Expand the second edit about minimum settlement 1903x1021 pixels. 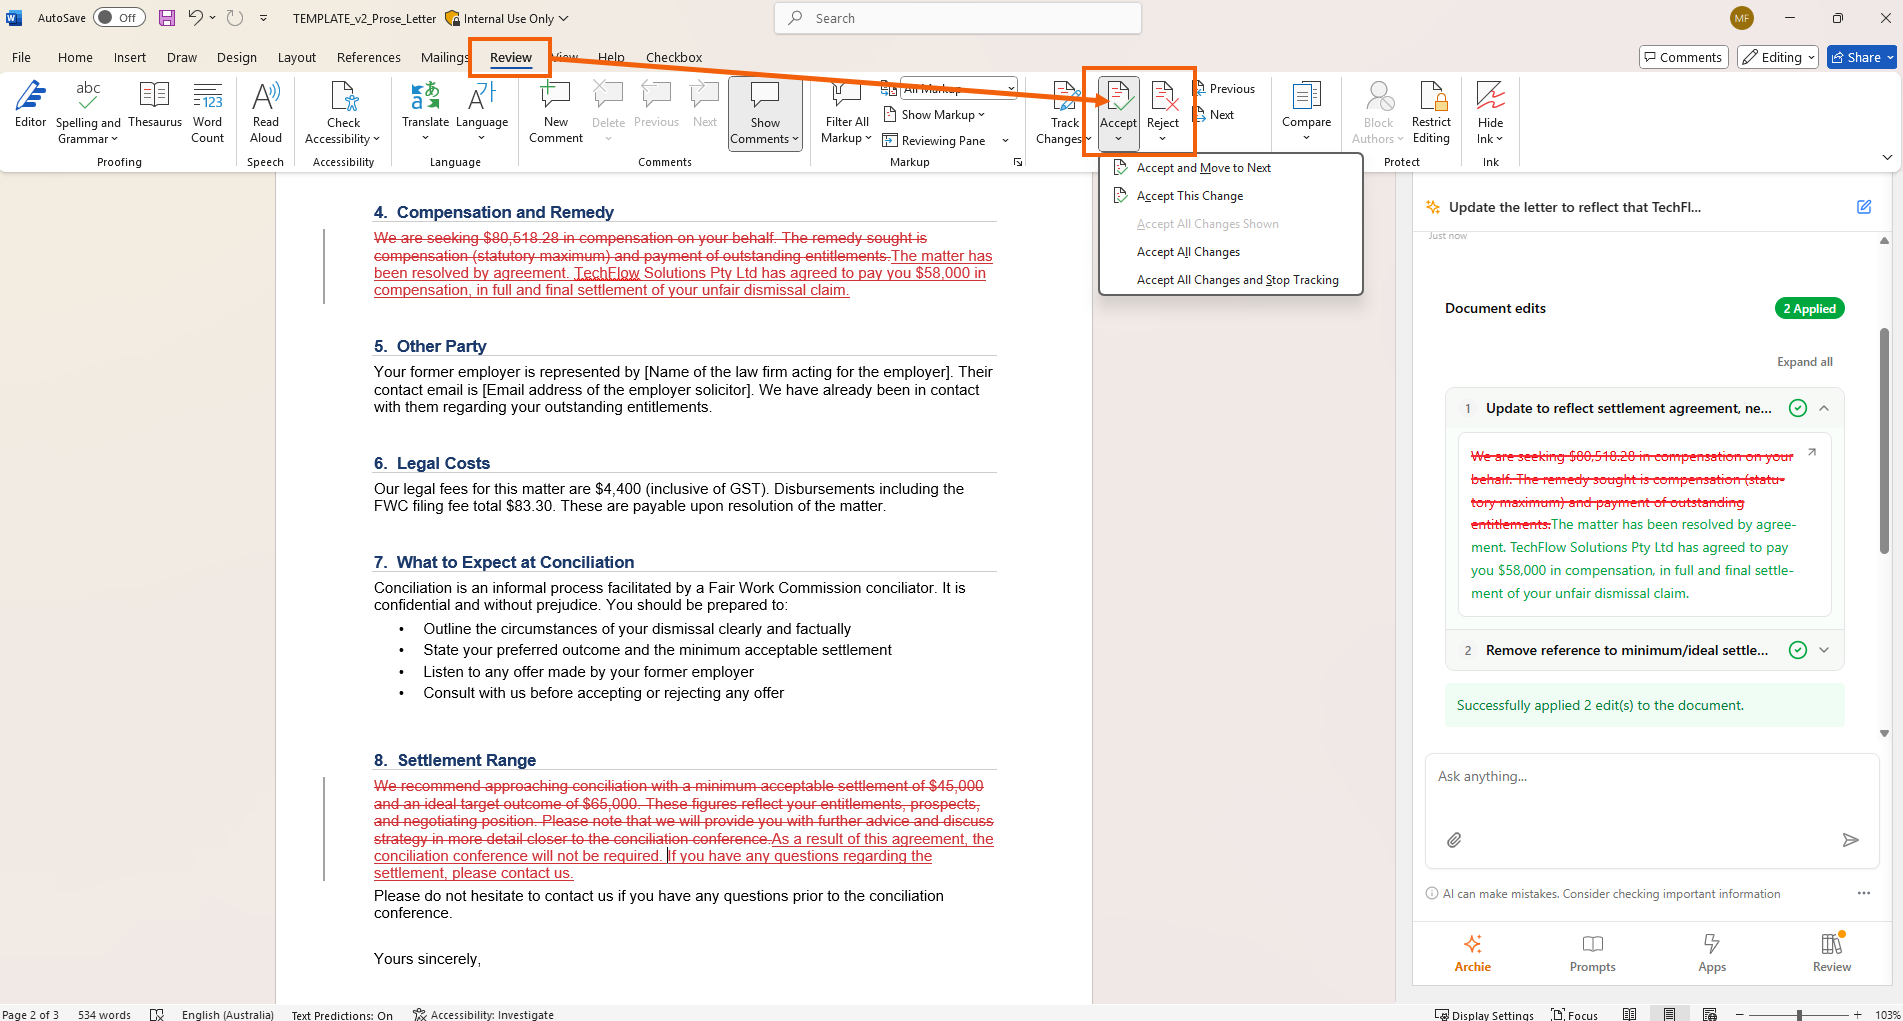1824,650
